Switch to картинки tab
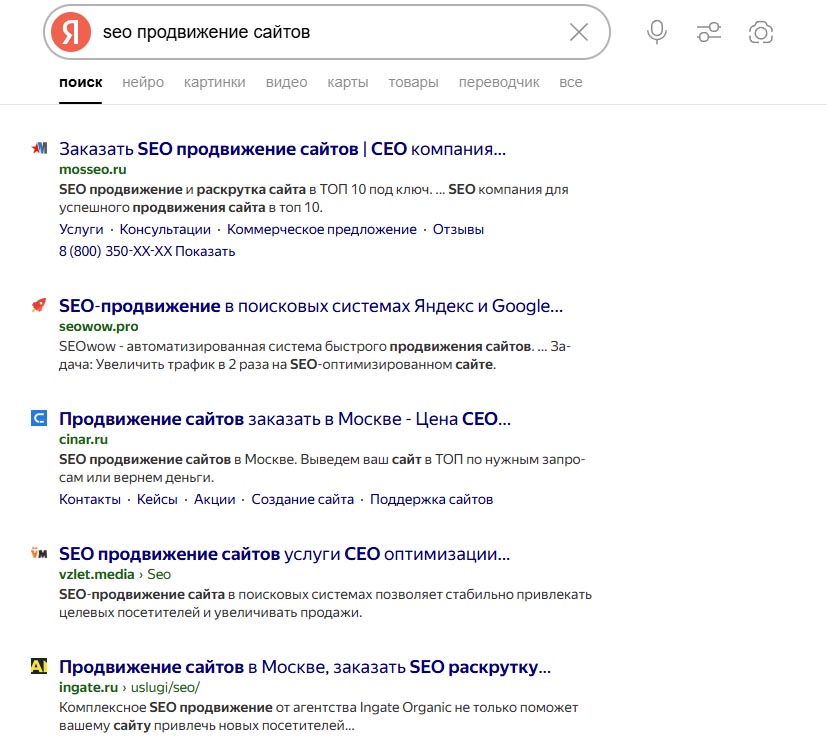Viewport: 827px width, 756px height. (215, 82)
